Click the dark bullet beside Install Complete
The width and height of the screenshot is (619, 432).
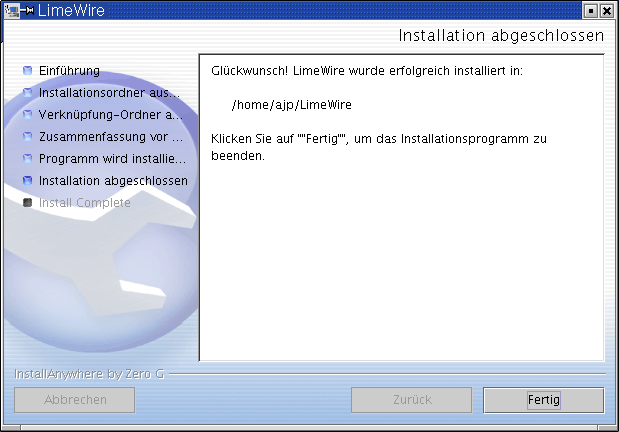28,203
